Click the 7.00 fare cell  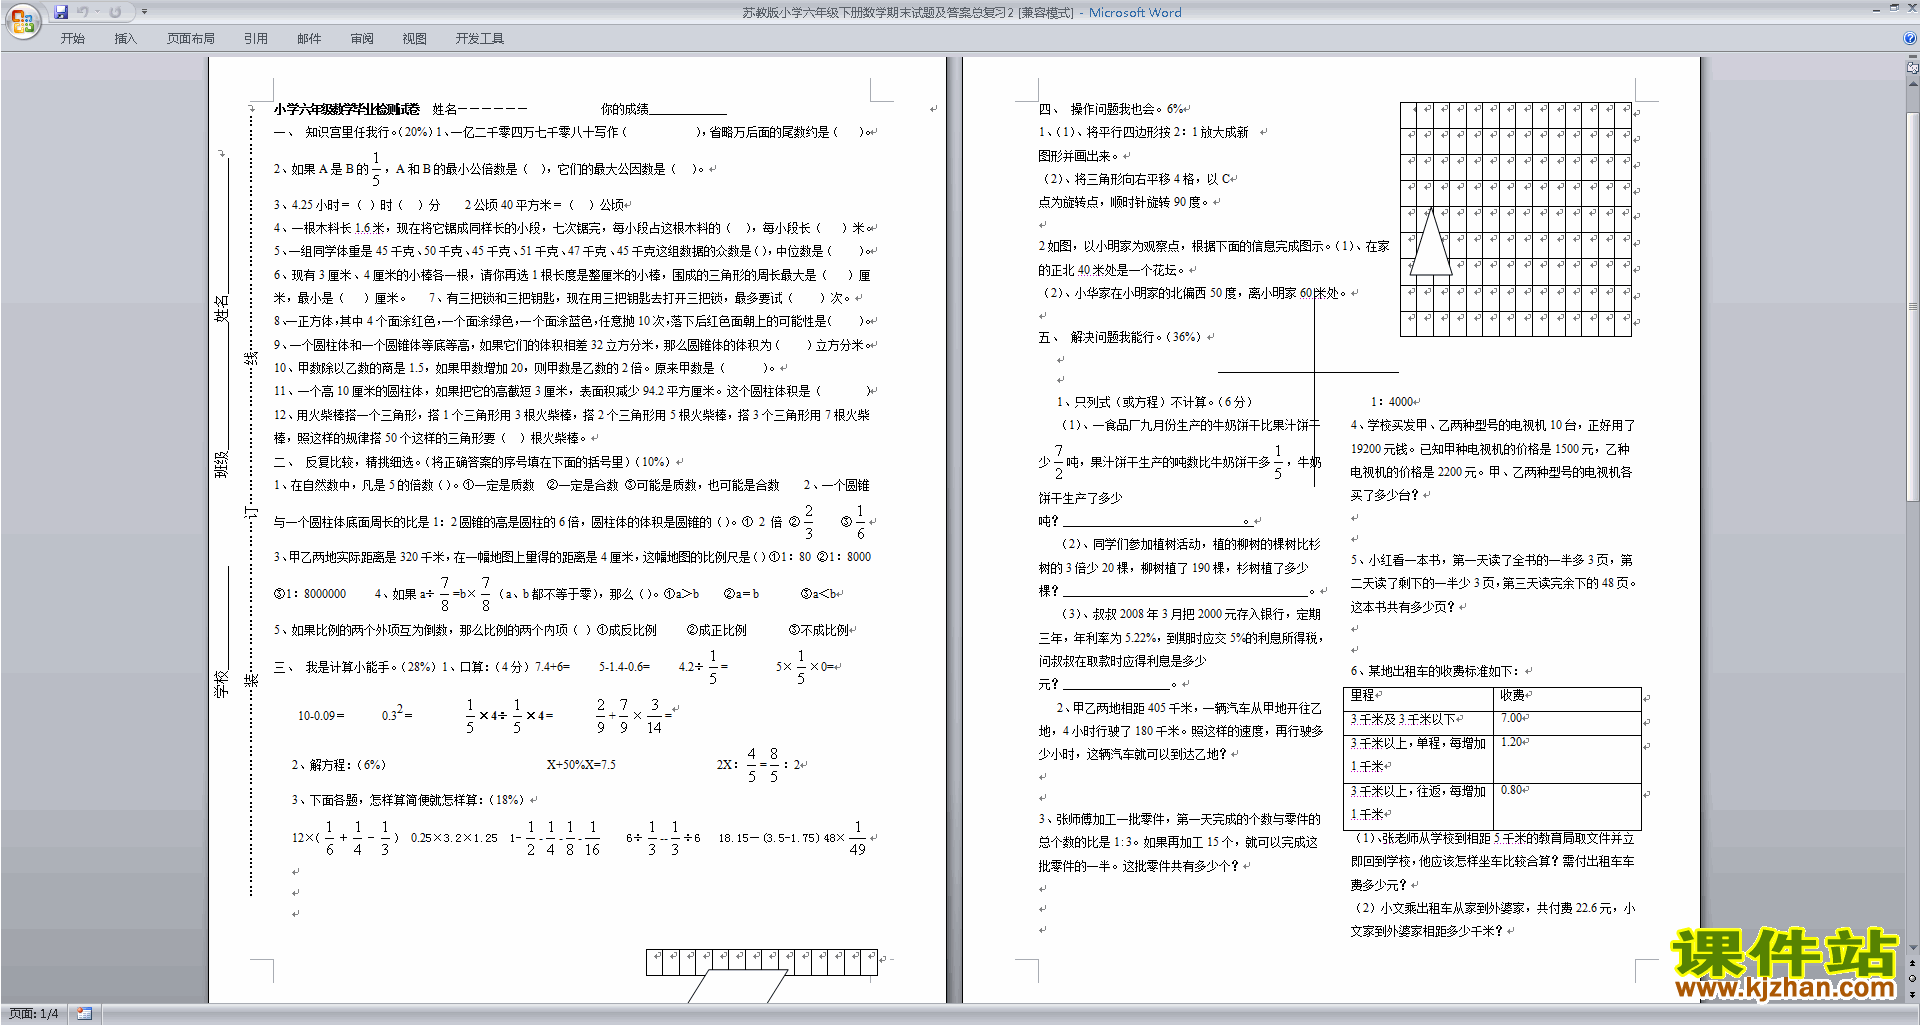(x=1567, y=723)
